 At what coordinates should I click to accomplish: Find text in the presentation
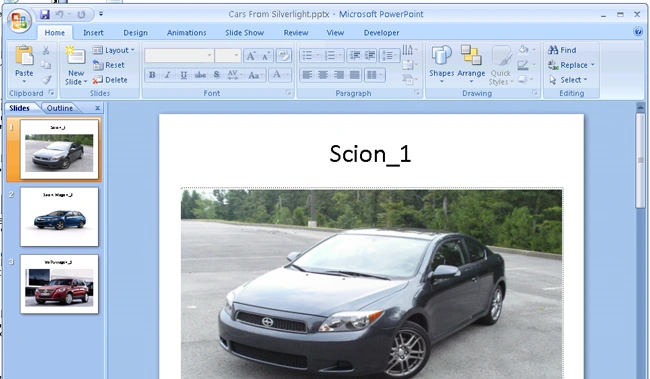pos(562,50)
